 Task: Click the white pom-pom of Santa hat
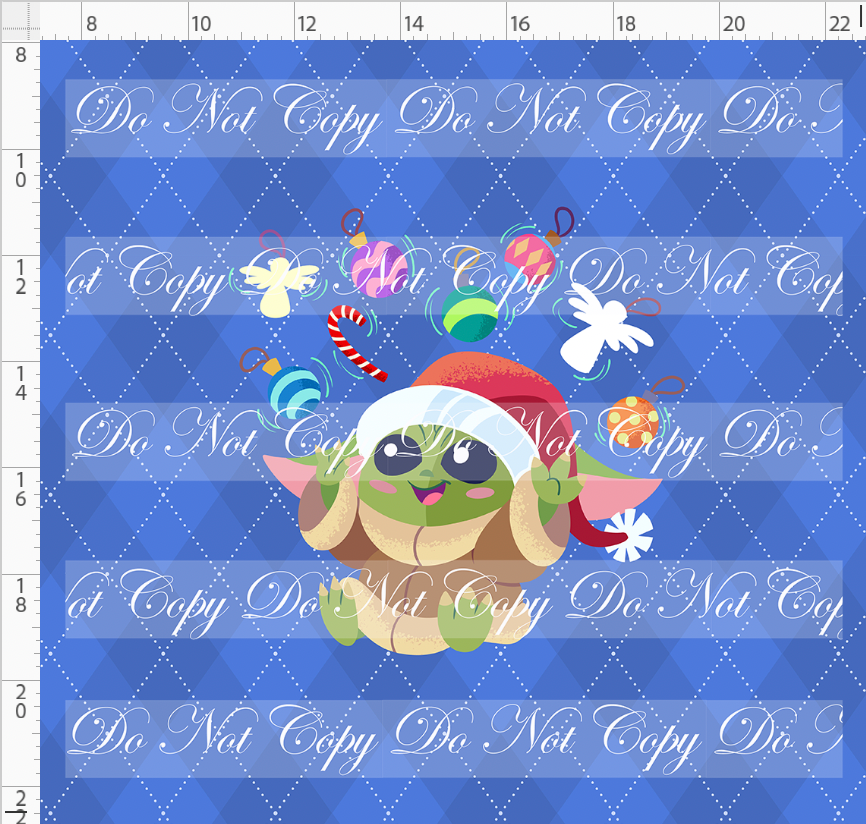[628, 535]
